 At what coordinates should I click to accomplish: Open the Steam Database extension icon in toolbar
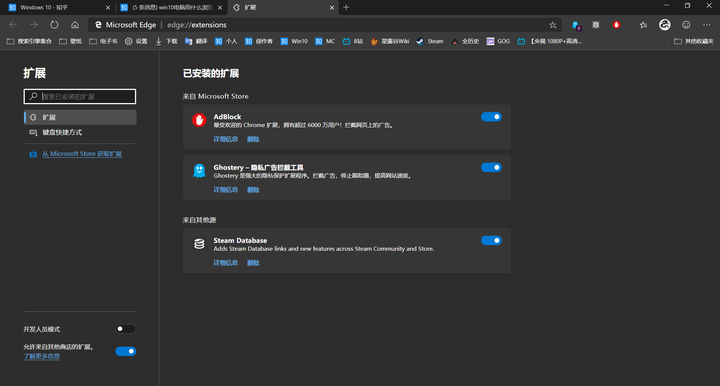click(x=596, y=25)
